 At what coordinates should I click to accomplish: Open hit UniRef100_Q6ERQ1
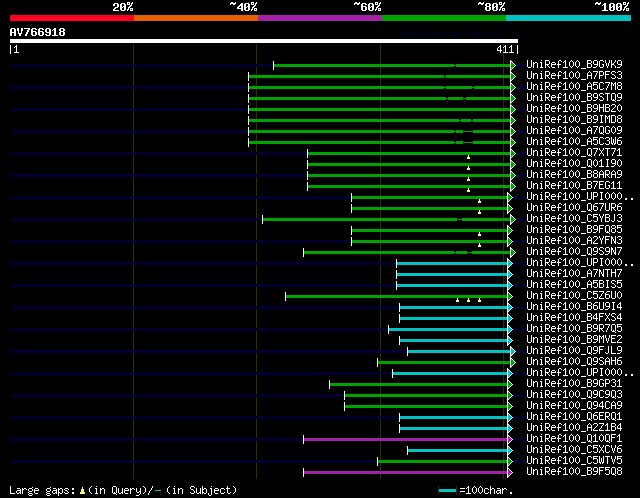(x=574, y=417)
